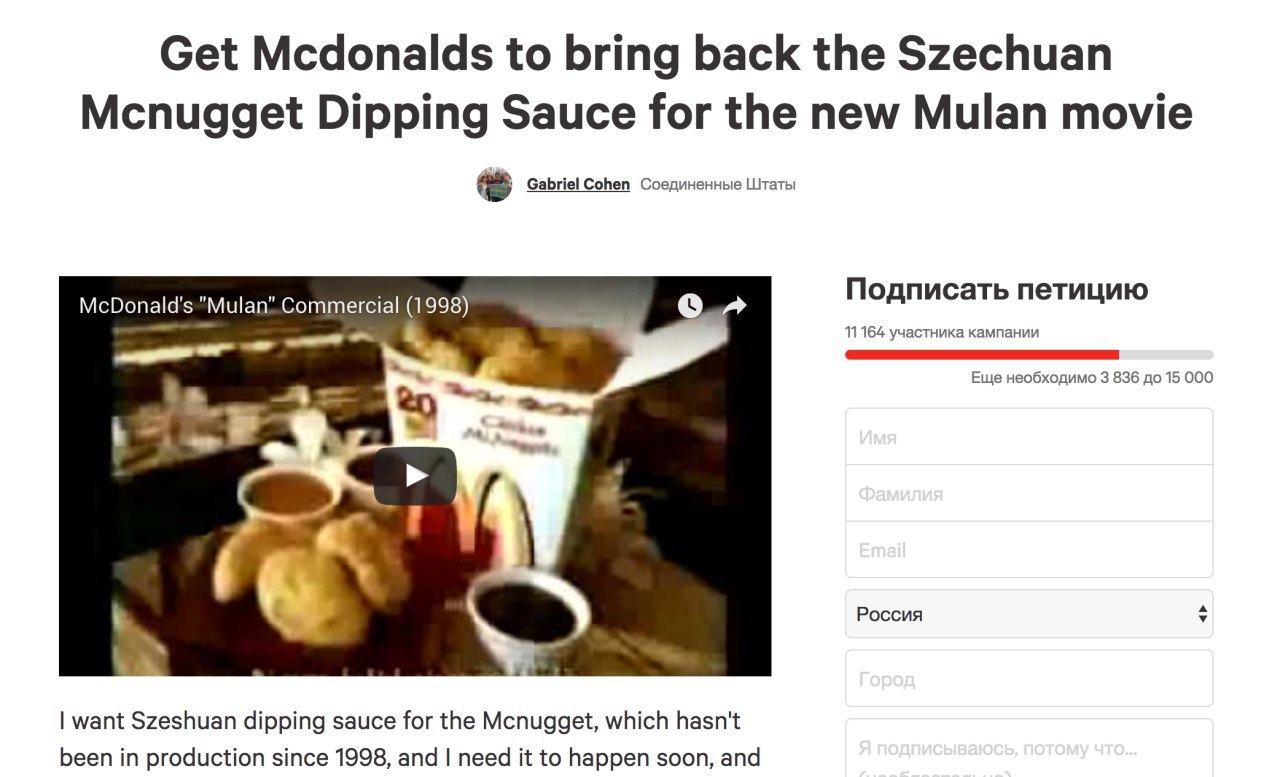Expand the Россия country dropdown
This screenshot has width=1280, height=777.
pos(1029,614)
